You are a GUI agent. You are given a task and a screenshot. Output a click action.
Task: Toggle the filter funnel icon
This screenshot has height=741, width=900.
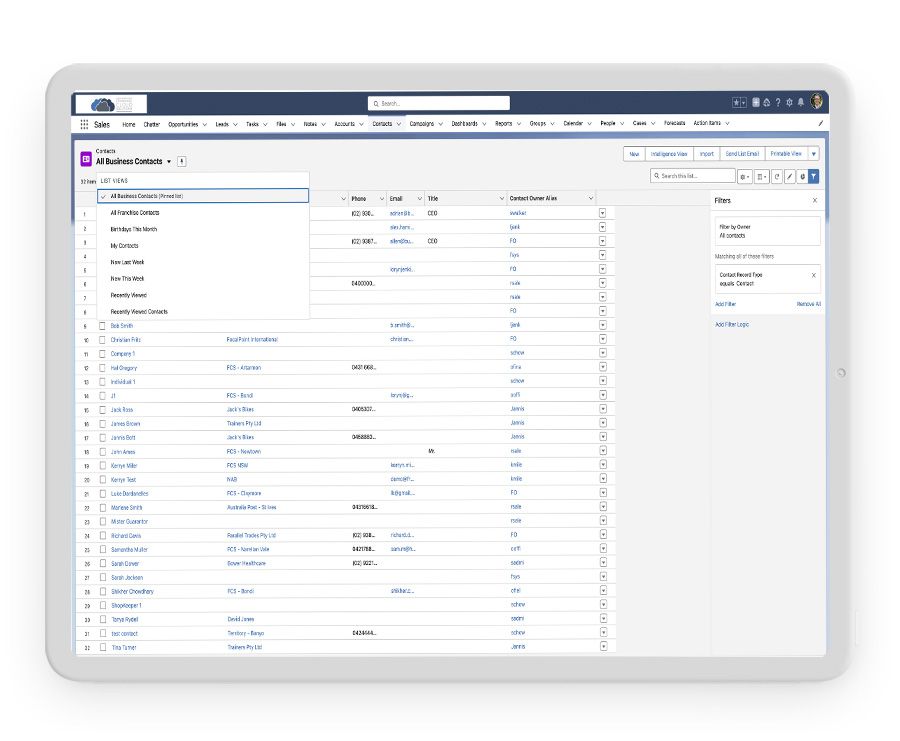click(x=813, y=176)
